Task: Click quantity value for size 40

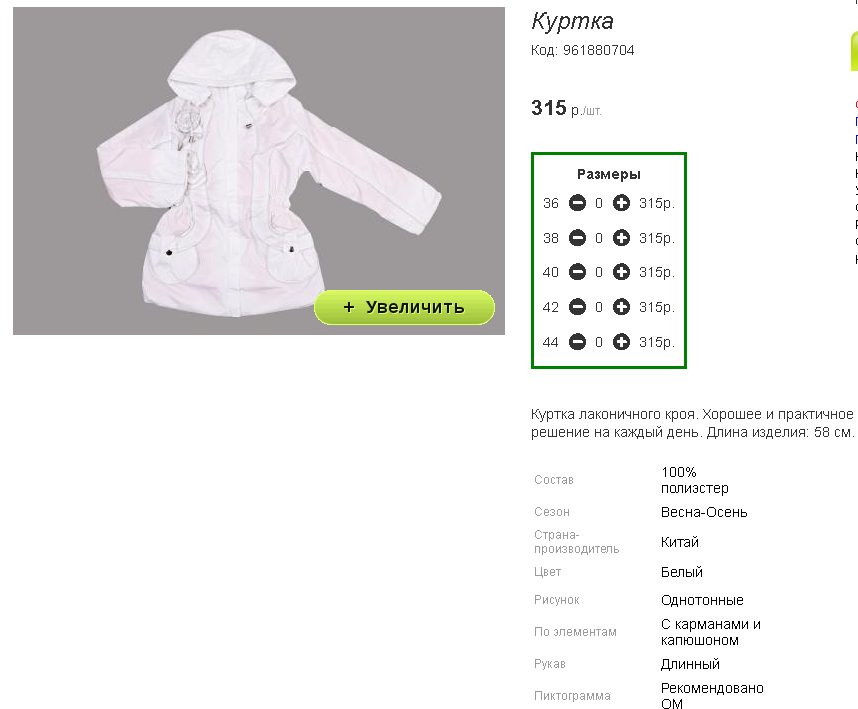Action: tap(599, 272)
